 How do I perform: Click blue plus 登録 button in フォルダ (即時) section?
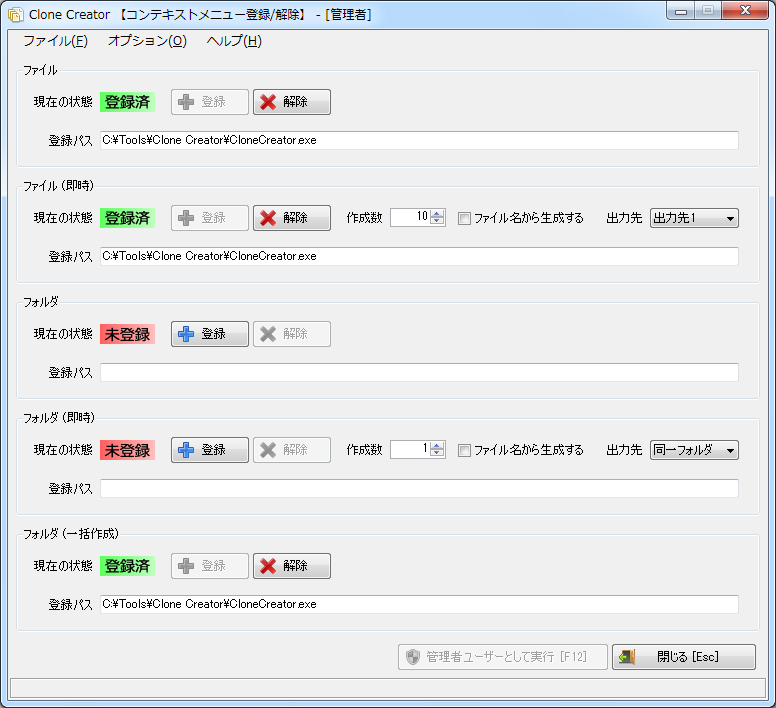pos(210,450)
